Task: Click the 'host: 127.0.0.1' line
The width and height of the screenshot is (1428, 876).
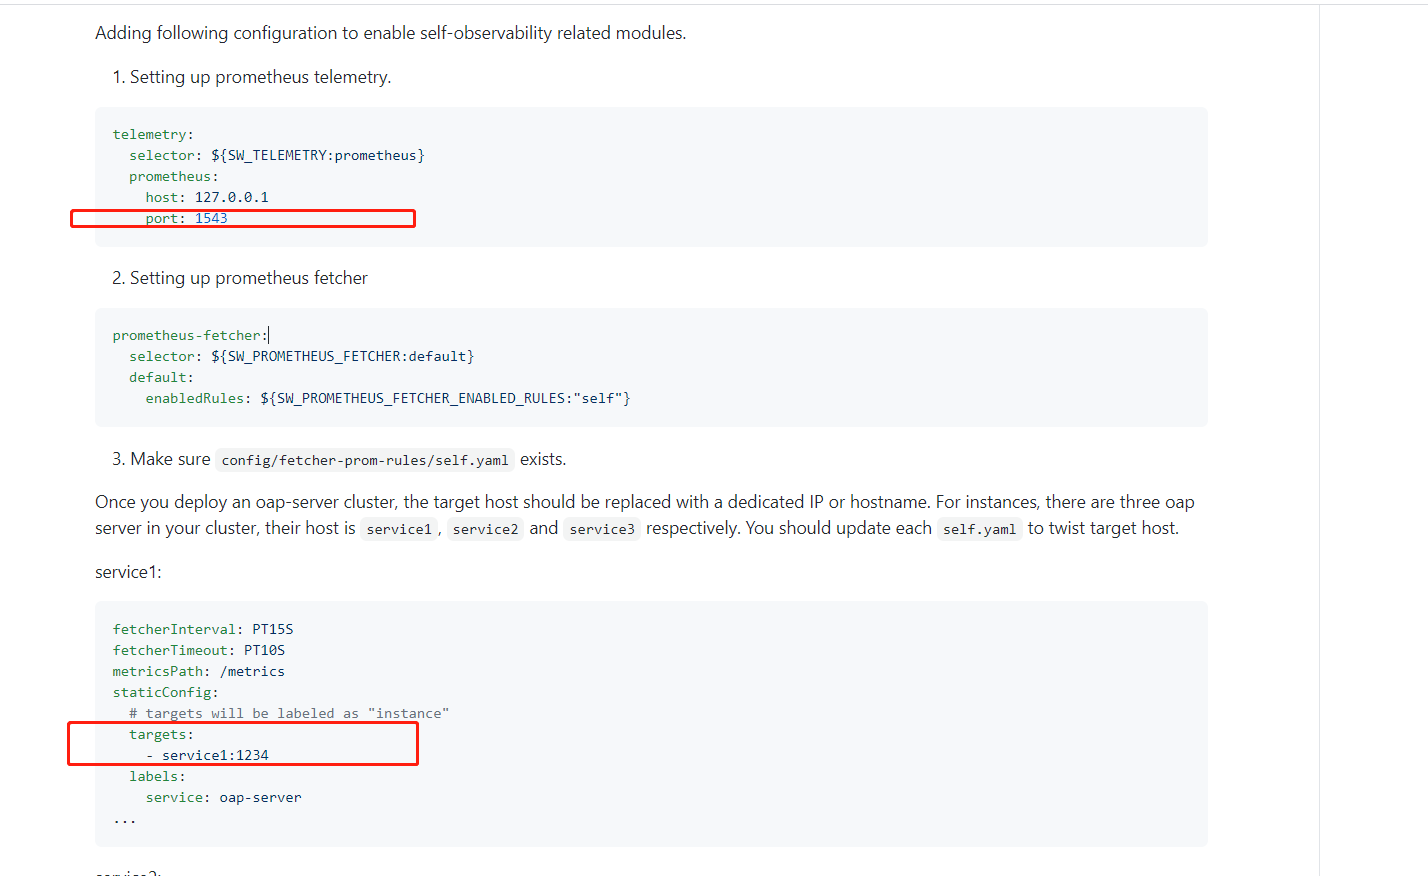Action: point(207,197)
